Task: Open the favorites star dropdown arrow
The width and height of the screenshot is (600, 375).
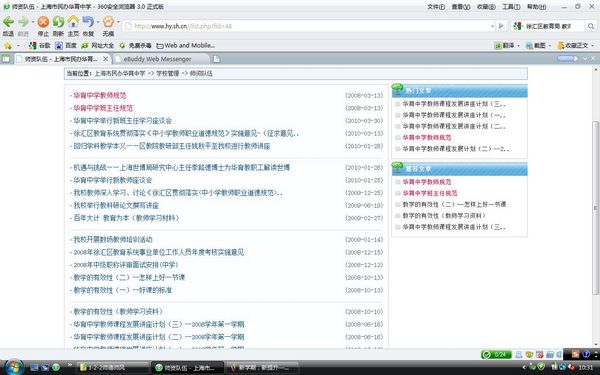Action: tap(18, 46)
